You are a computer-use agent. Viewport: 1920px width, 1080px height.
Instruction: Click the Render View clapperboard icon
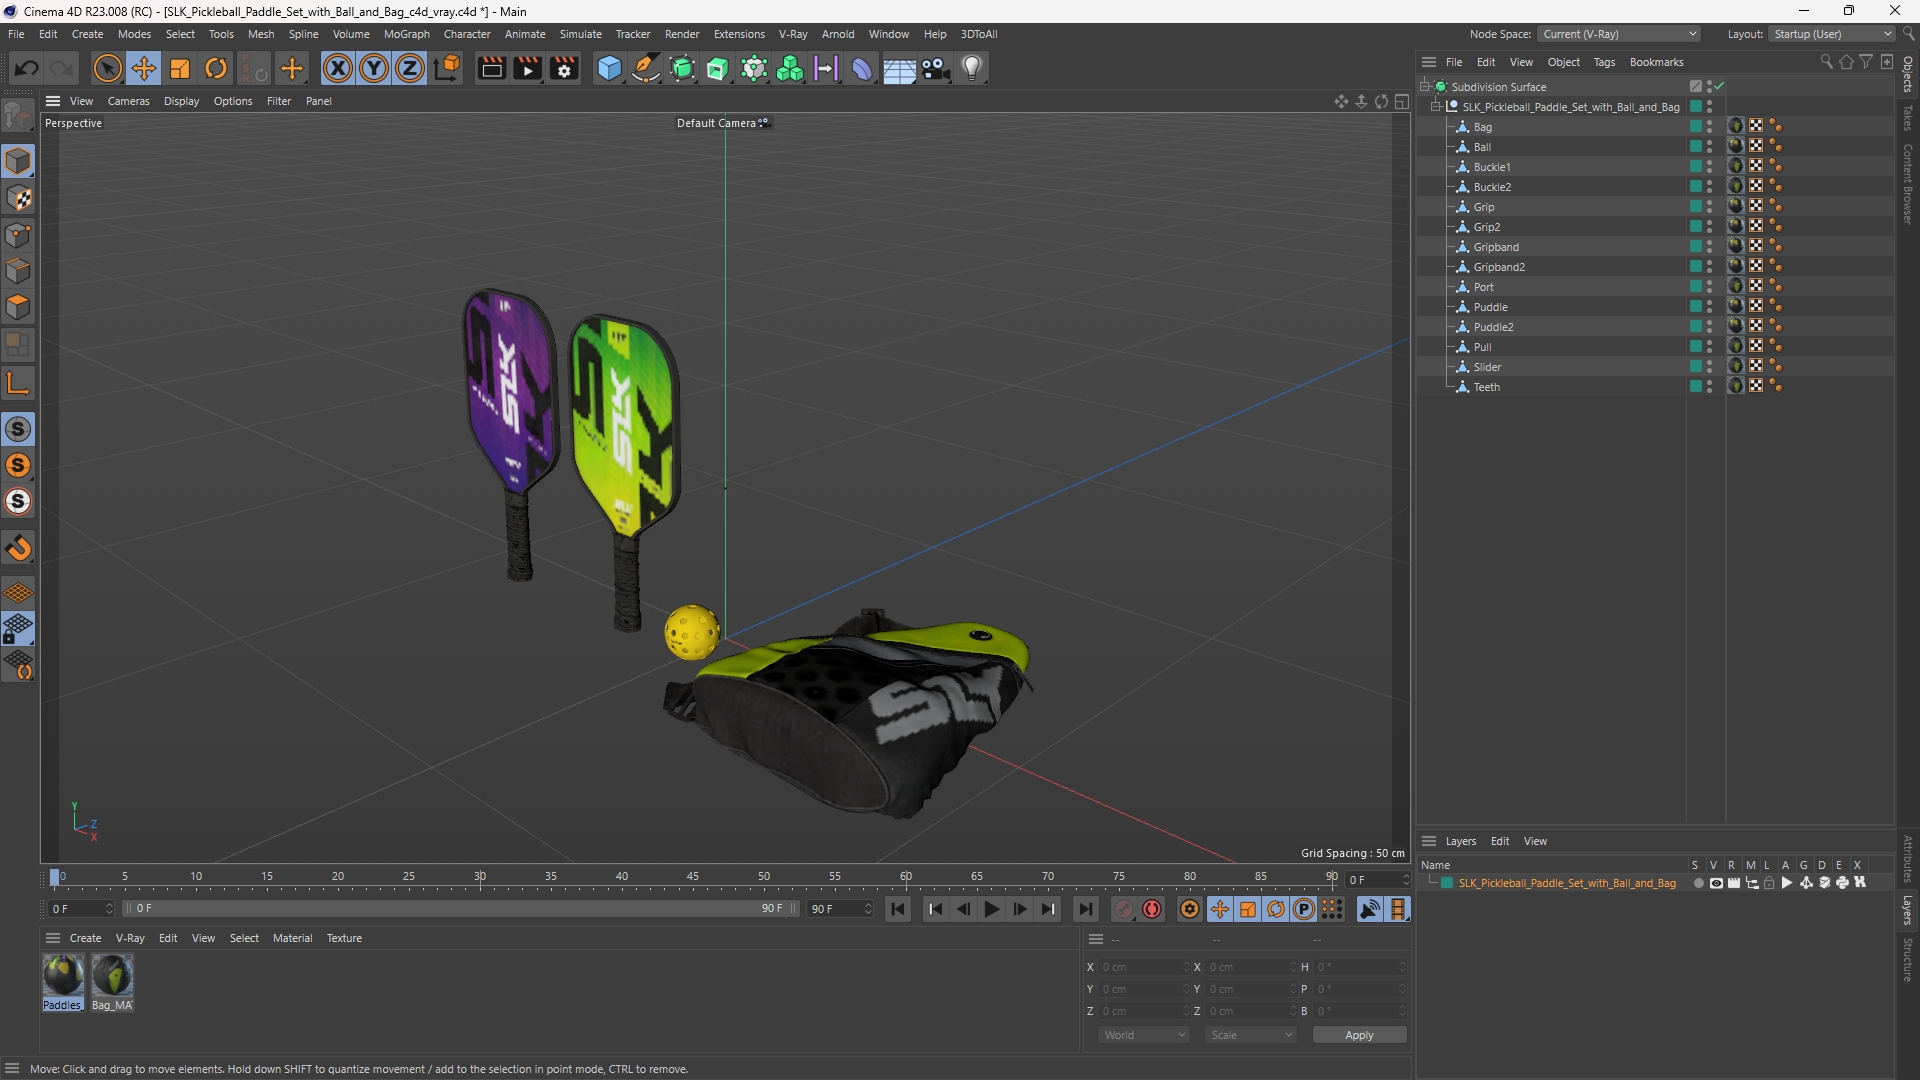click(x=491, y=68)
